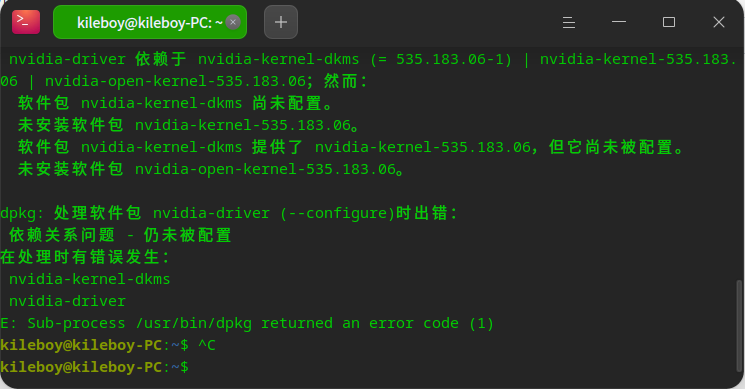This screenshot has height=389, width=745.
Task: Click the empty prompt on the last line
Action: [x=95, y=367]
